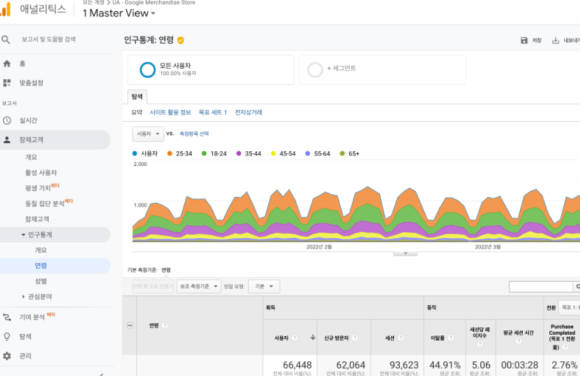This screenshot has width=580, height=376.
Task: Select the 요약 summary sub-tab
Action: 137,113
